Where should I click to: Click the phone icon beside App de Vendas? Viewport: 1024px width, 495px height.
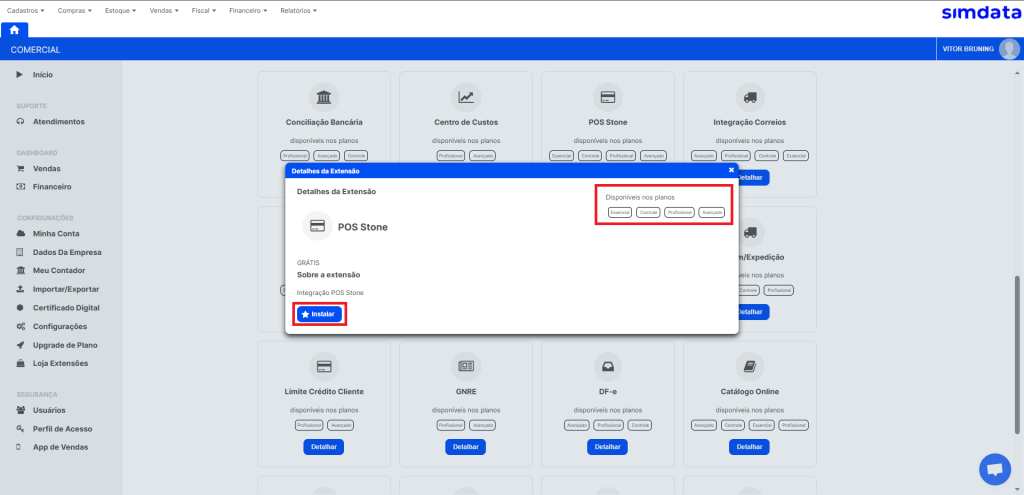[x=19, y=447]
